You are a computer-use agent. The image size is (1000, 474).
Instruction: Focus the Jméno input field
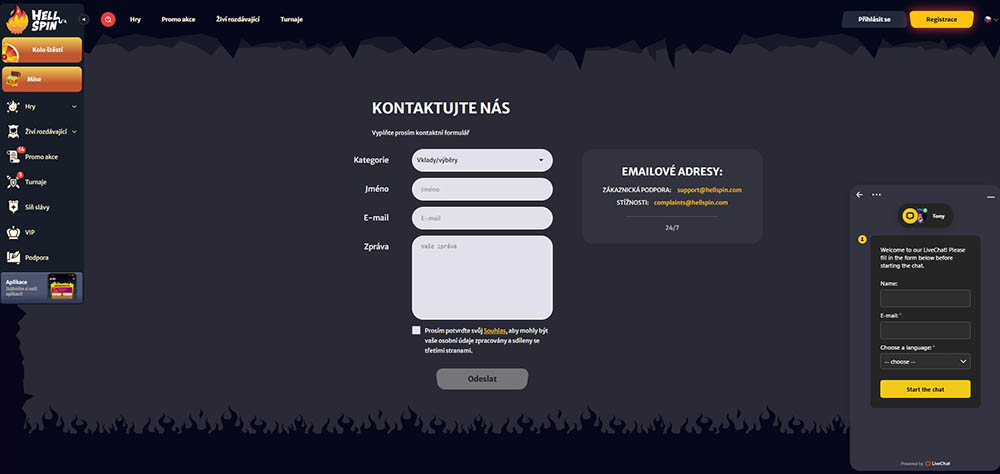482,189
